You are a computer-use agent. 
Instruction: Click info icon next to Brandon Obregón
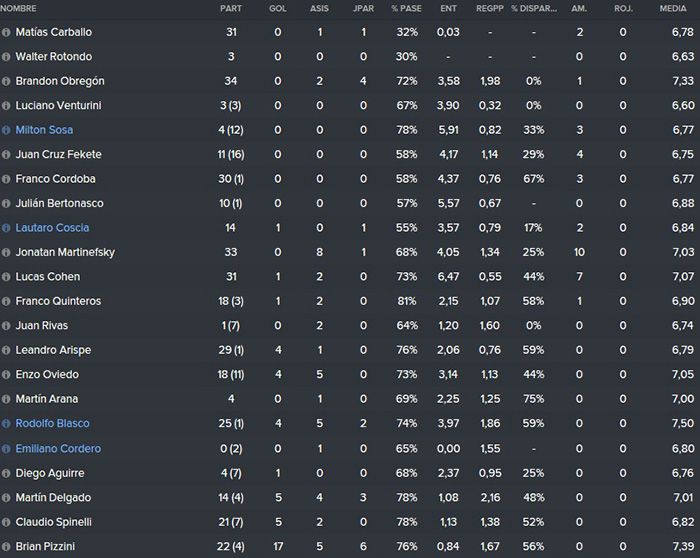pyautogui.click(x=6, y=81)
